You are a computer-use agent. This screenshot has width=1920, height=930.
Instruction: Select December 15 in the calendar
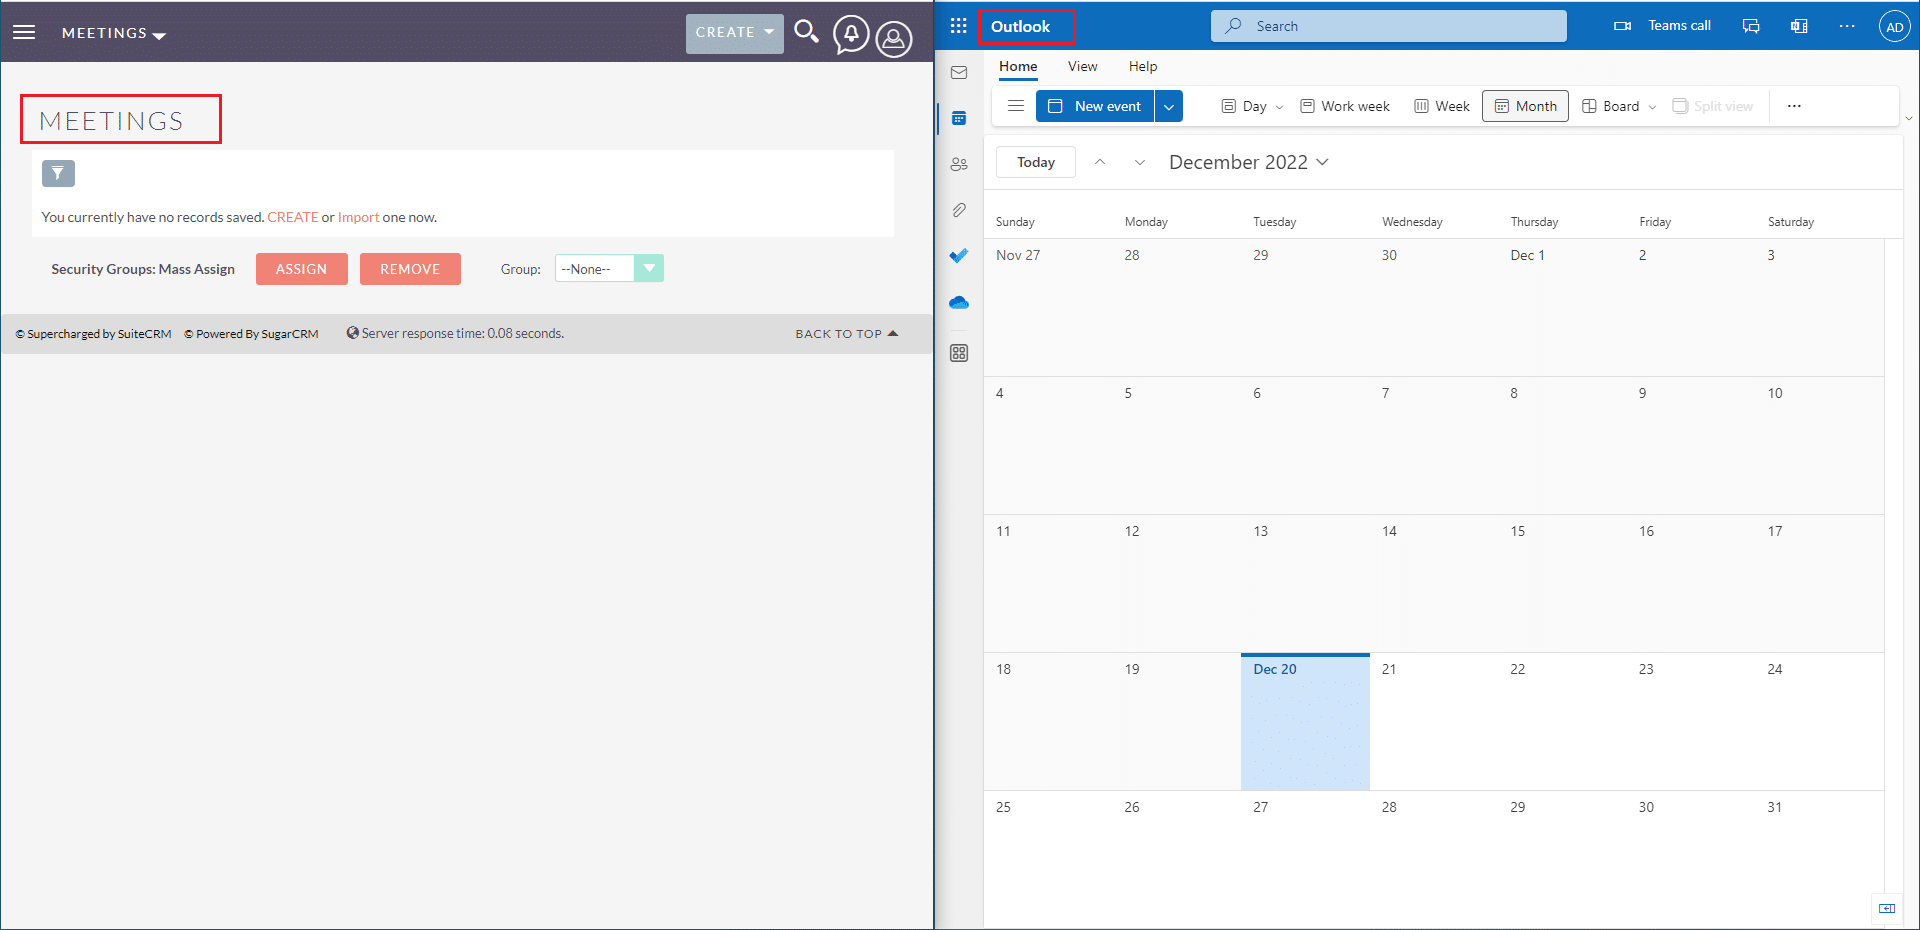pos(1562,584)
